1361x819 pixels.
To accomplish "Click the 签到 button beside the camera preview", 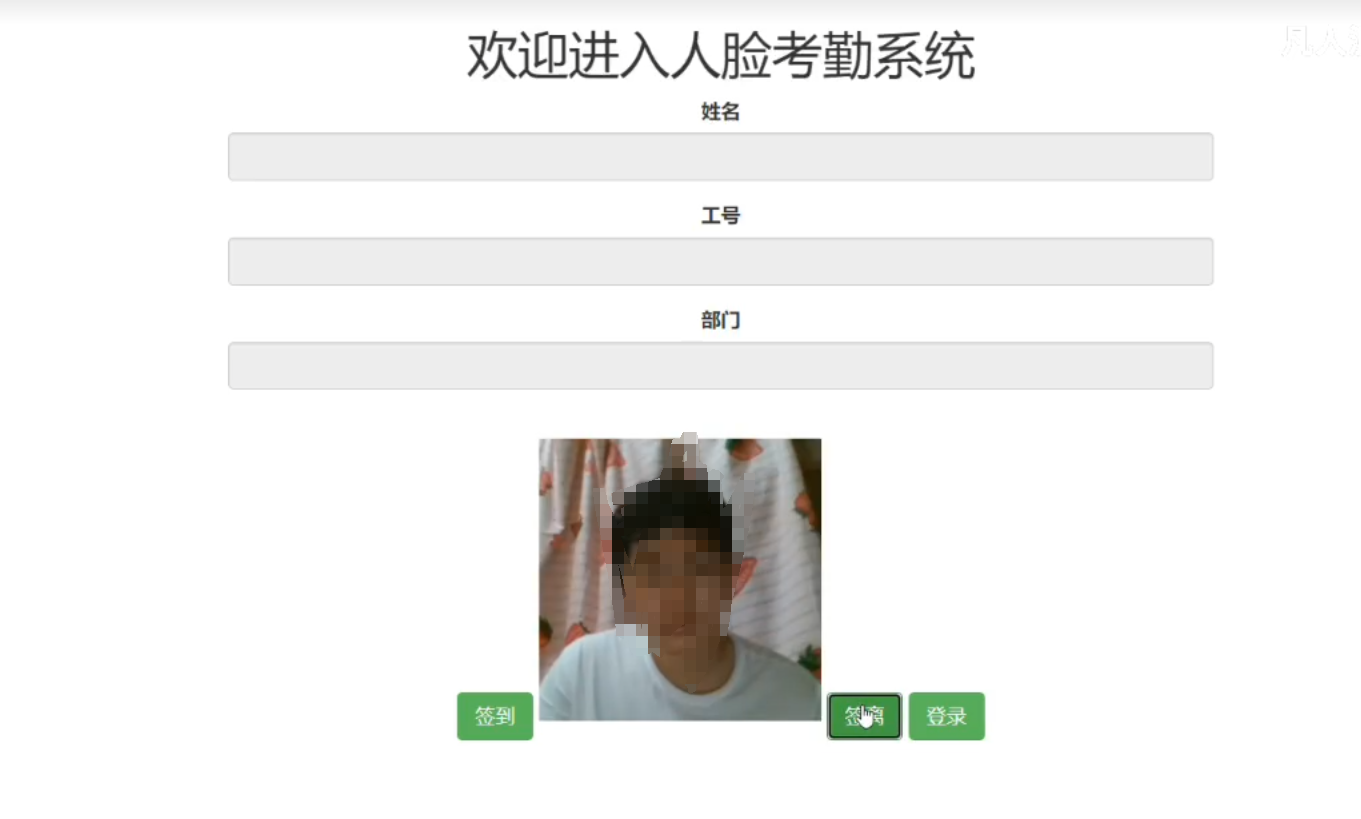I will 495,716.
